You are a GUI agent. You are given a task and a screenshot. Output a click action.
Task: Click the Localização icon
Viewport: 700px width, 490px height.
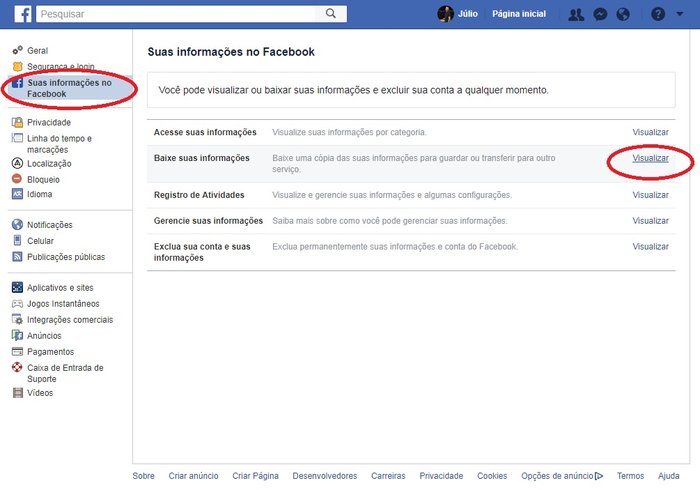(17, 163)
